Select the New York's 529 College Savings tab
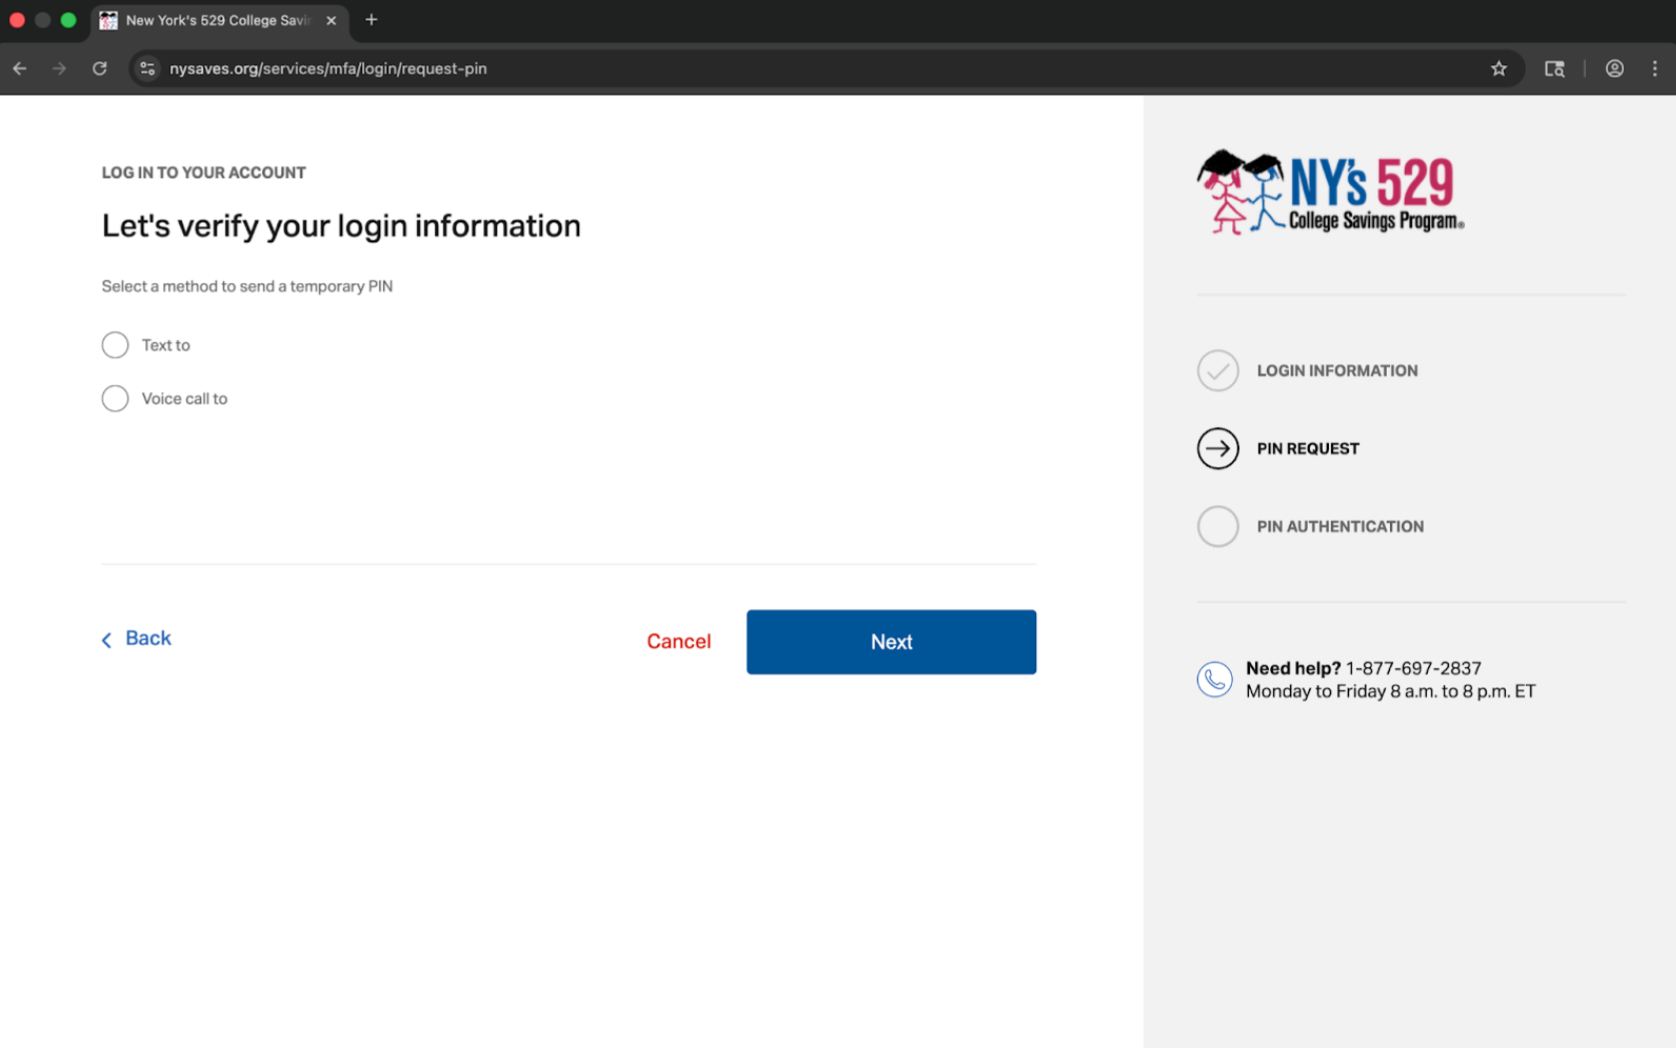 (x=219, y=21)
